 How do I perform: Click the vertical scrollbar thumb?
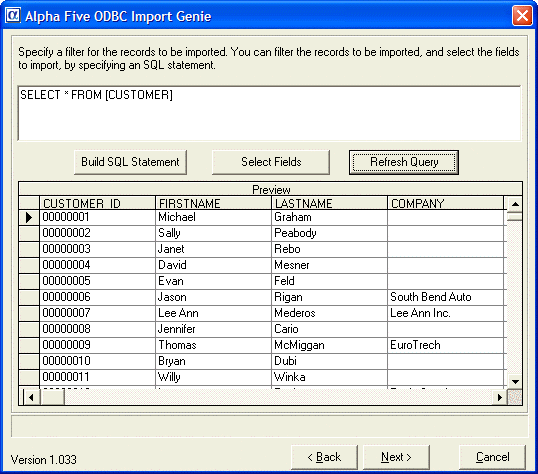(x=515, y=216)
